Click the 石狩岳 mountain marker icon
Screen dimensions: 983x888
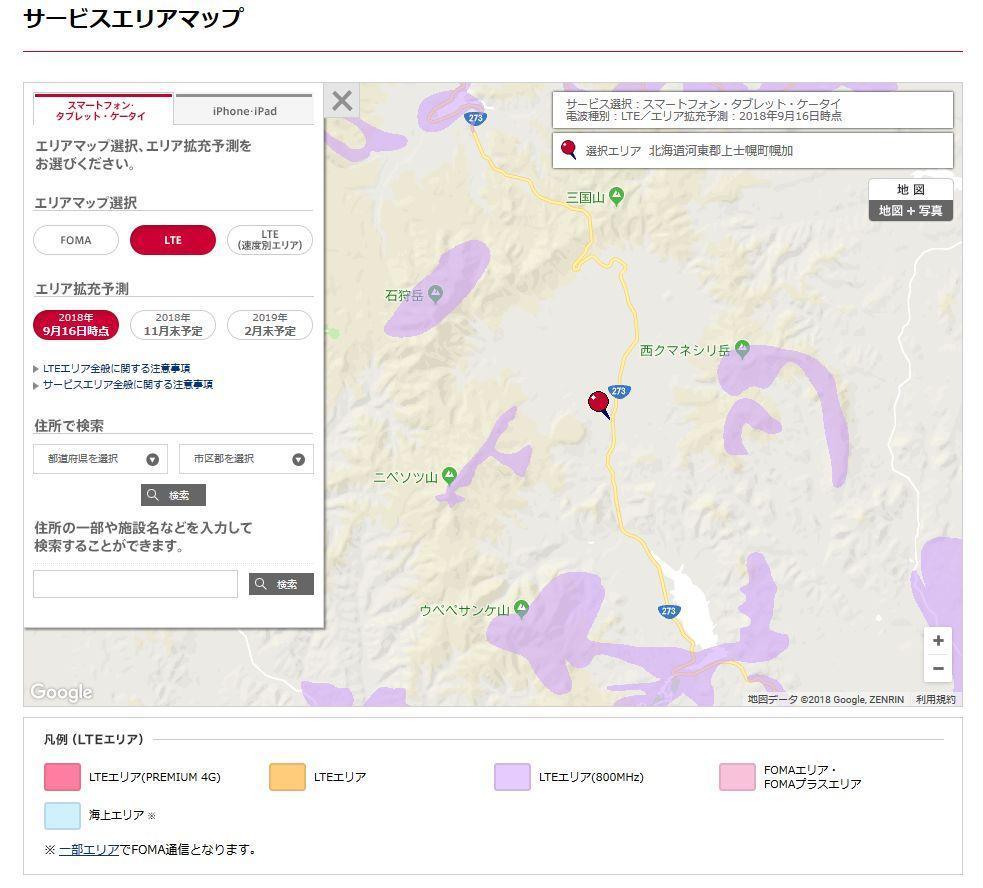coord(436,293)
